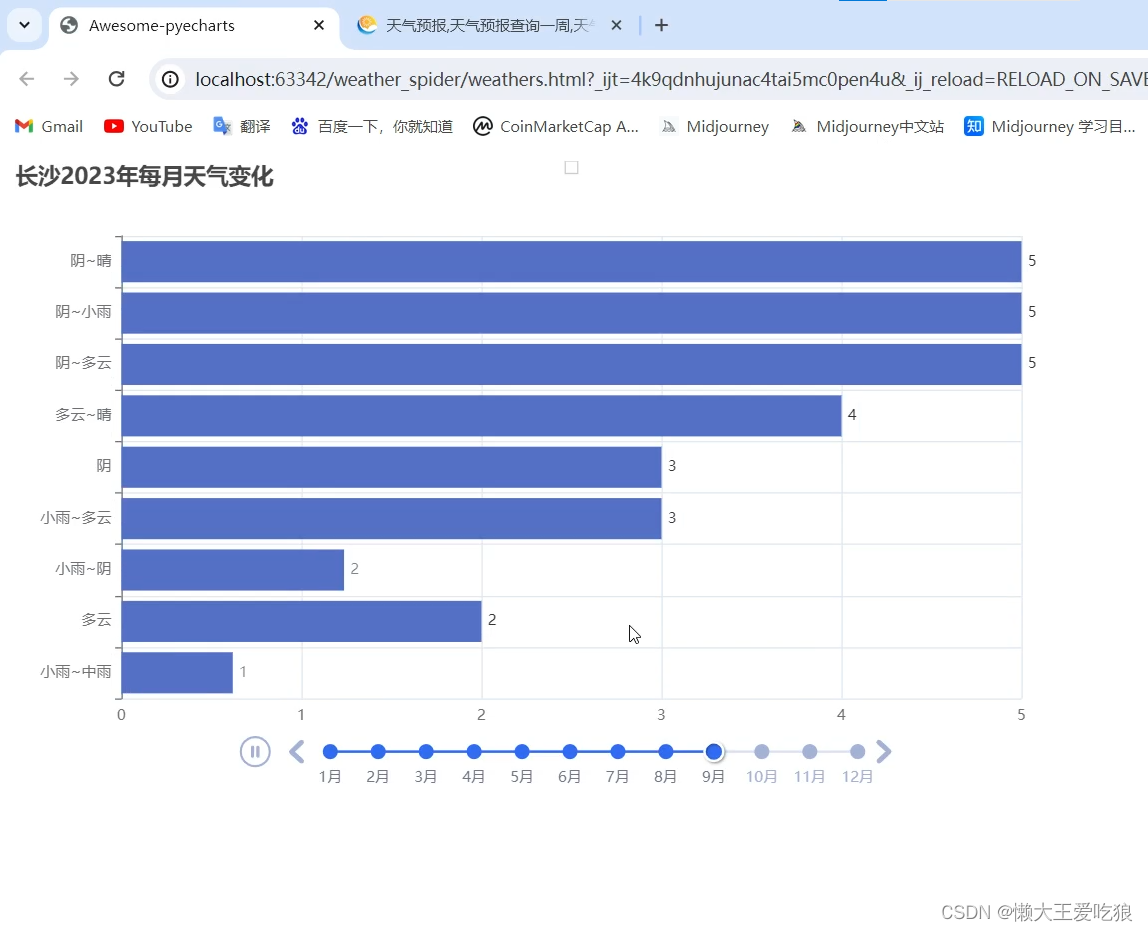Click the current 9月 timeline point
The image size is (1148, 931).
click(714, 752)
